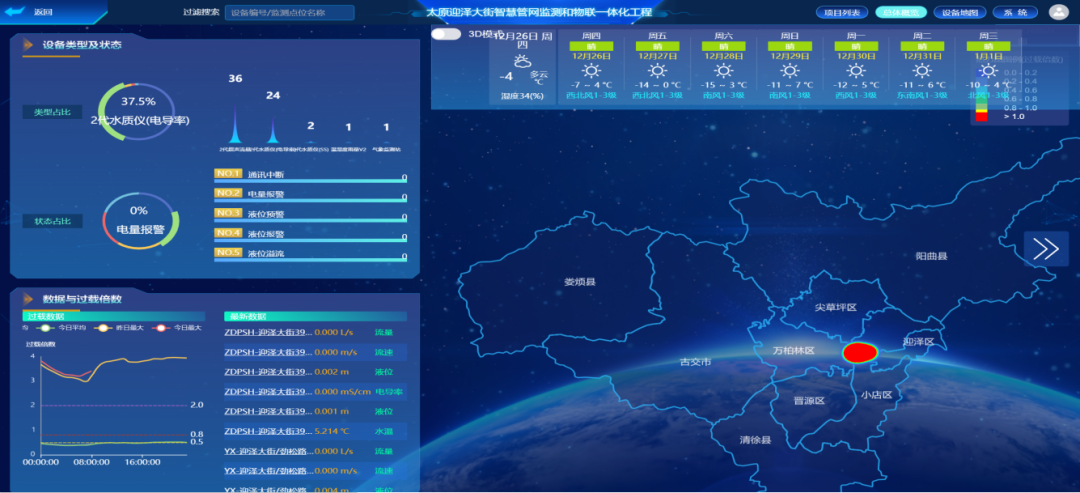The image size is (1080, 493).
Task: Select 小店区 on the map
Action: (877, 395)
